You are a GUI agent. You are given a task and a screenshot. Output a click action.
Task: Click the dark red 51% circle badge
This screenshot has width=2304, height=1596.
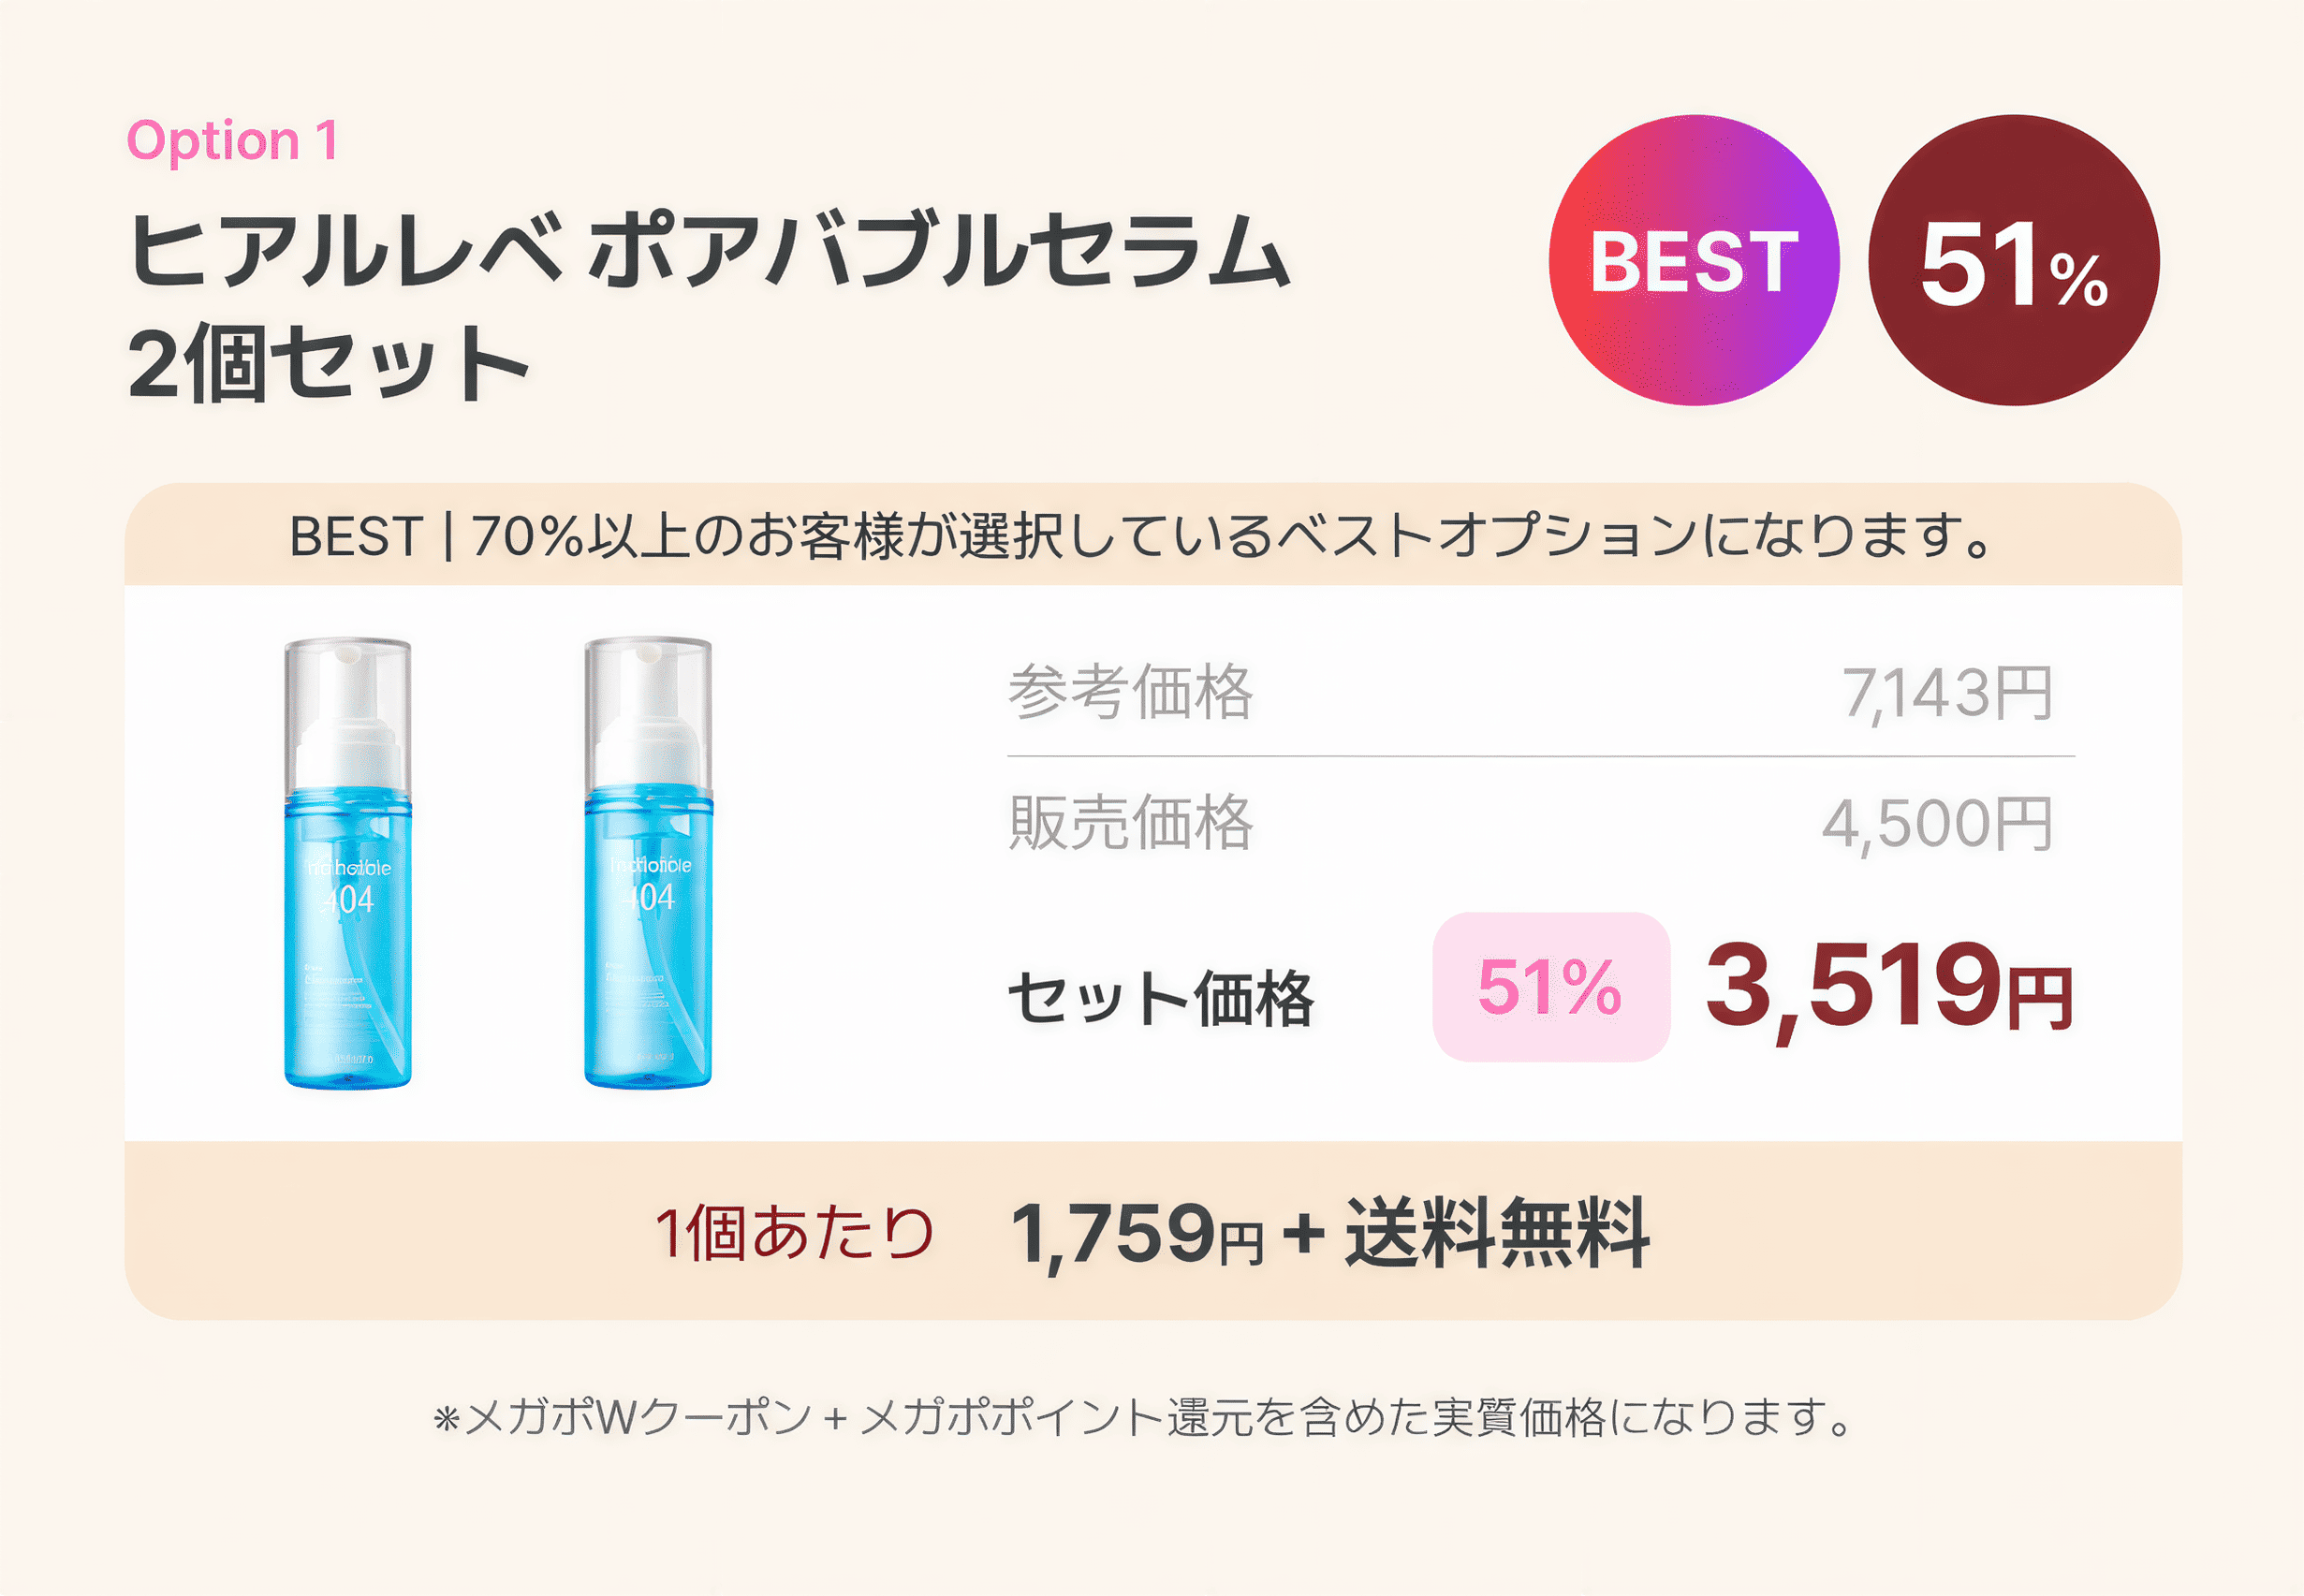pos(2014,260)
